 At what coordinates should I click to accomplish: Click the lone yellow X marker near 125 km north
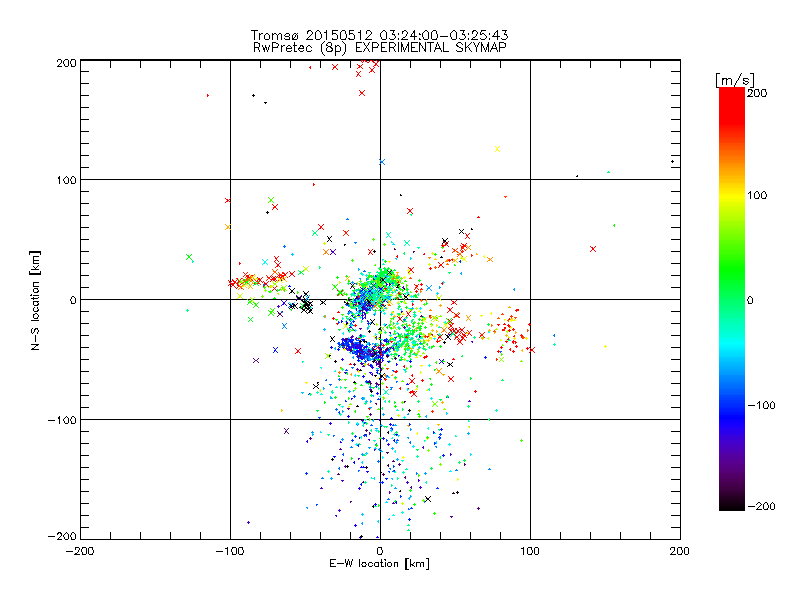(497, 149)
